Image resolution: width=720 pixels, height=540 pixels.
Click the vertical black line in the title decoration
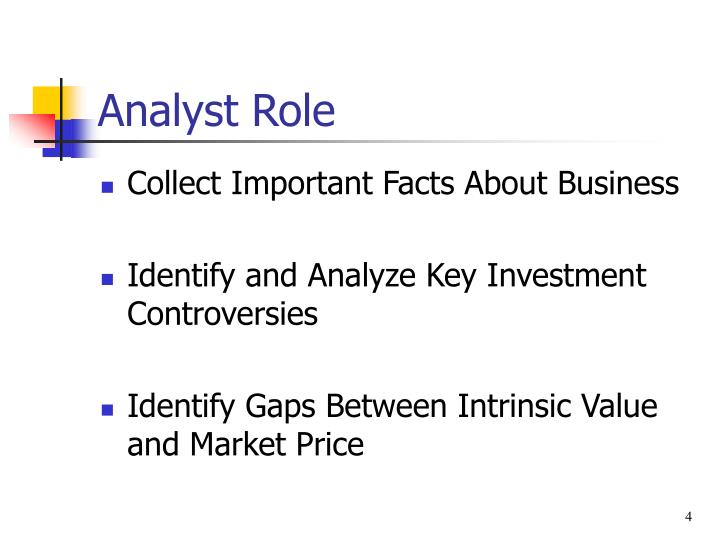point(61,119)
